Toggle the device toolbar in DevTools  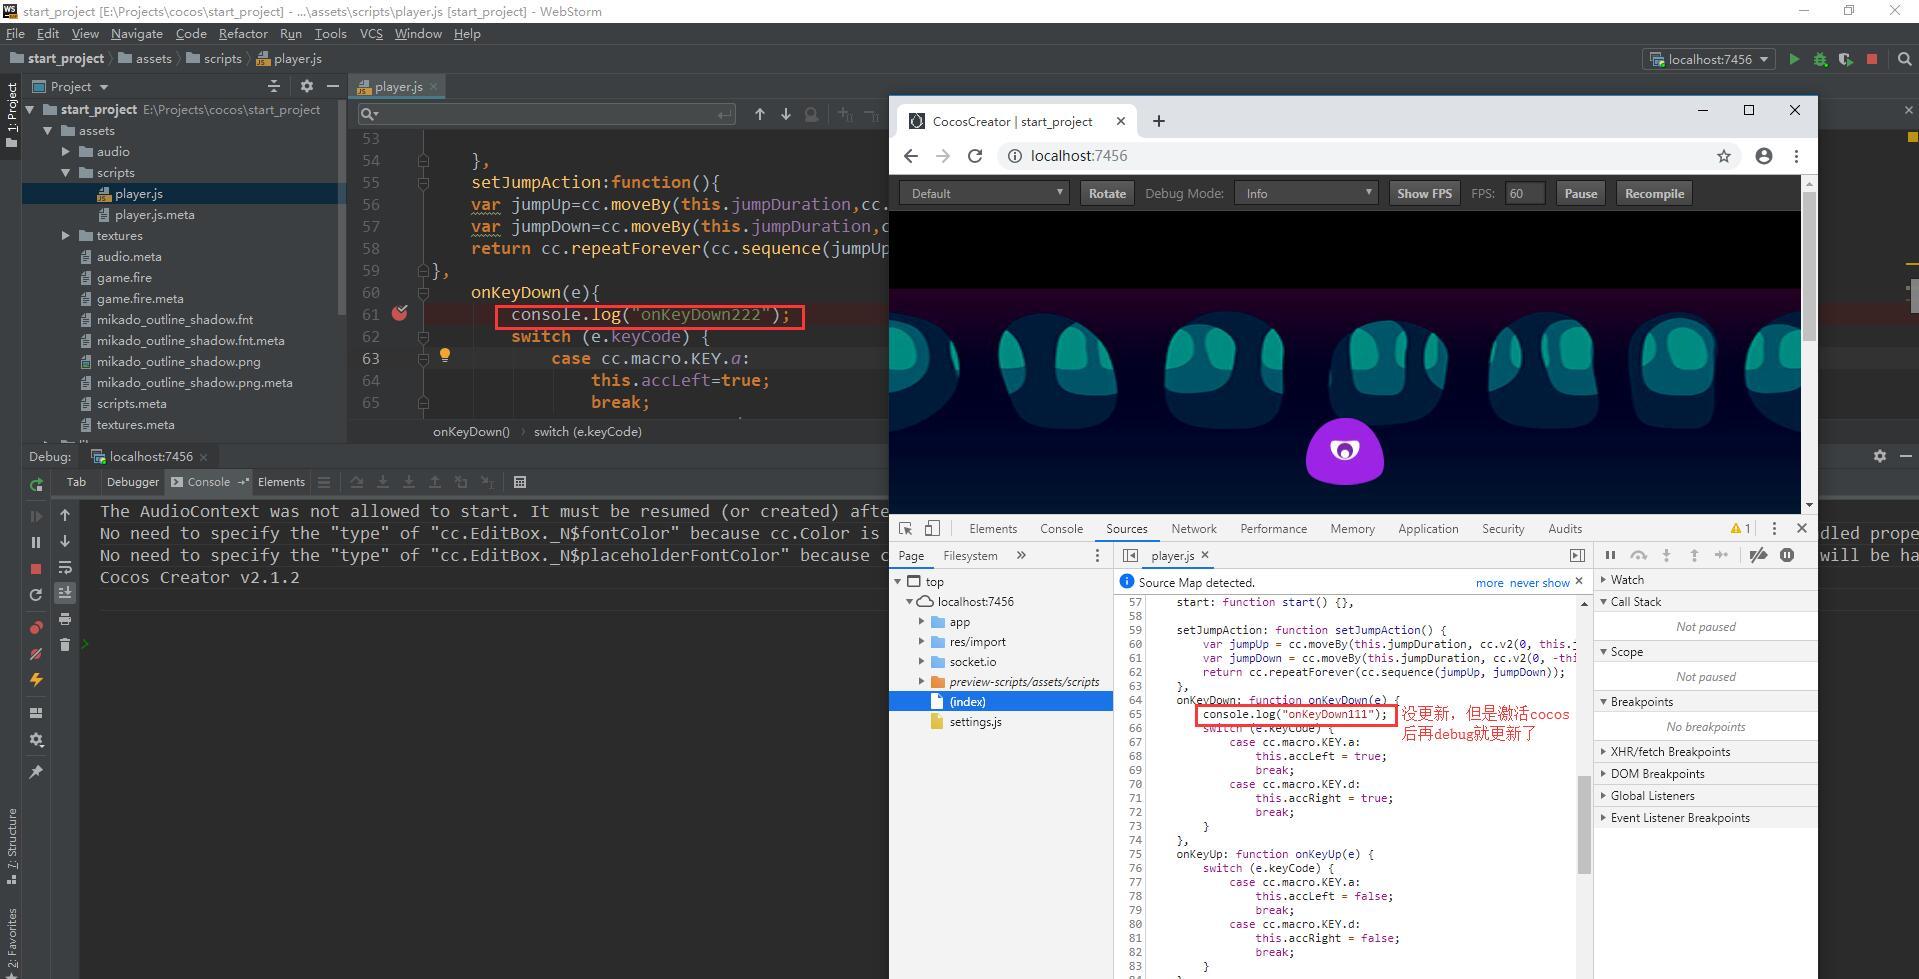point(932,529)
